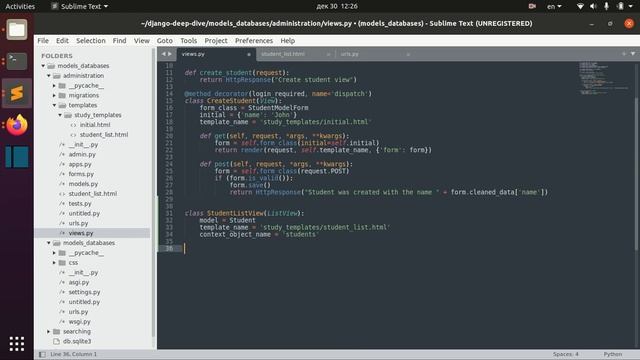Expand the administration __pycache__ folder
The image size is (640, 360).
tap(54, 85)
